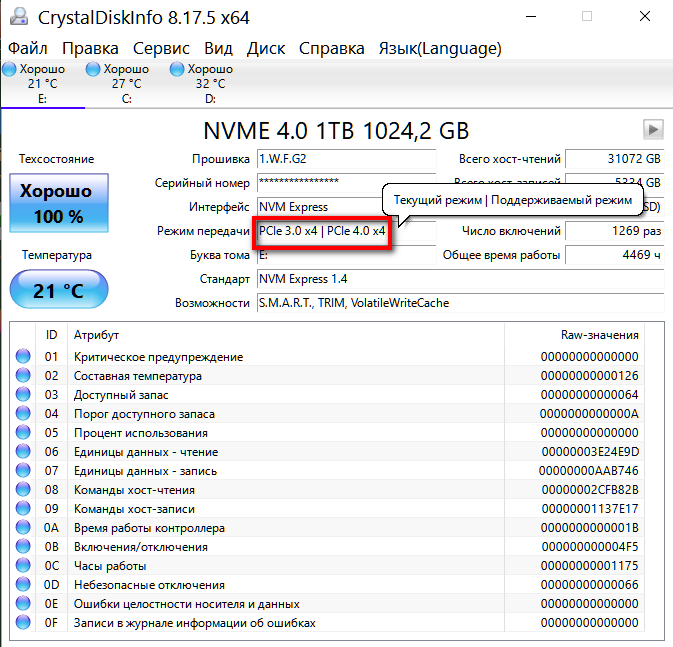
Task: Click status icon of attribute 07 row
Action: tap(23, 470)
